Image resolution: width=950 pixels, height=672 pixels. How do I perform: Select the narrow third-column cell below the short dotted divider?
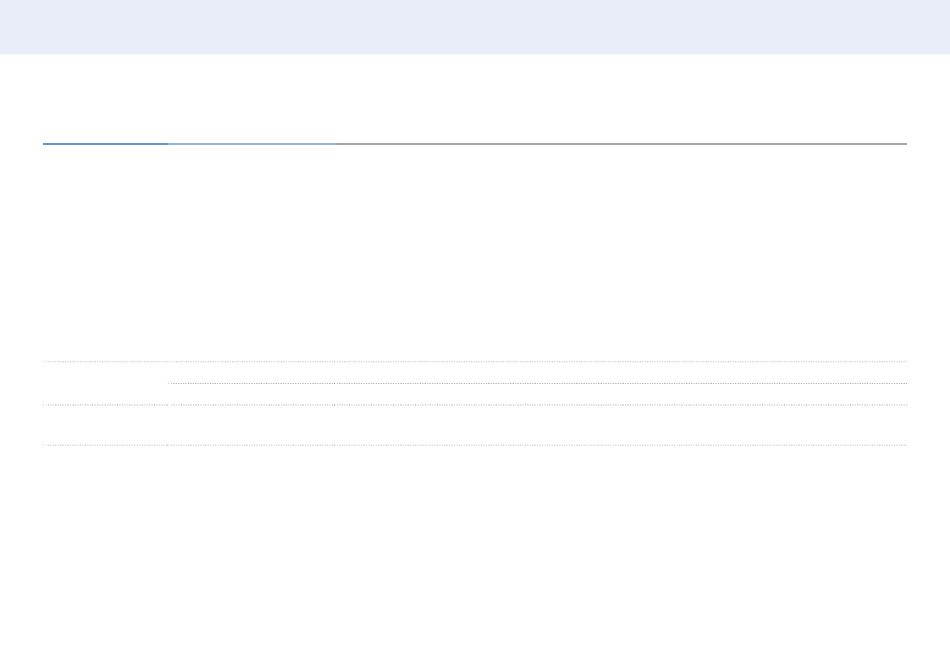(x=620, y=394)
